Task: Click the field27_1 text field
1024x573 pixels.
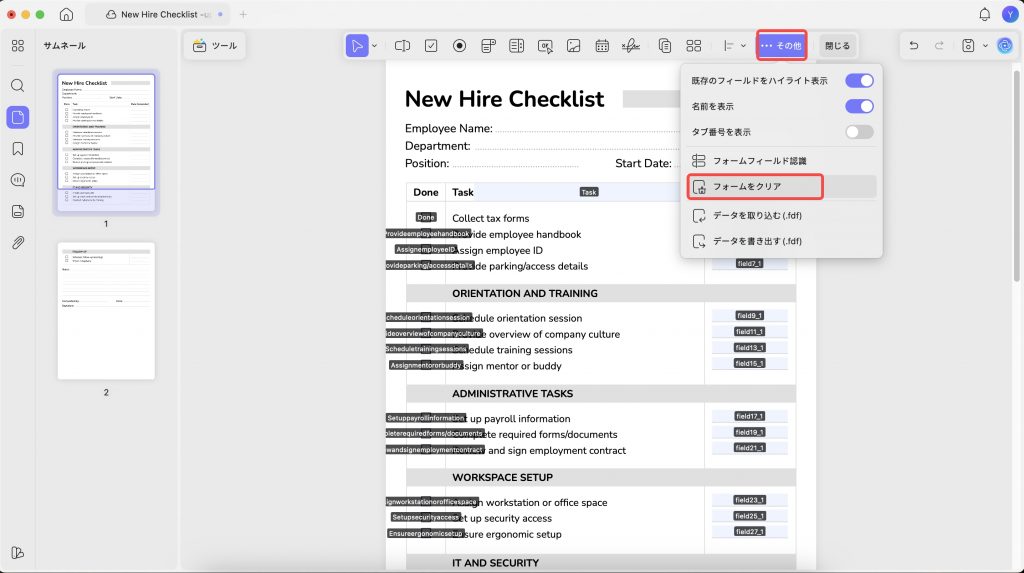Action: coord(750,532)
